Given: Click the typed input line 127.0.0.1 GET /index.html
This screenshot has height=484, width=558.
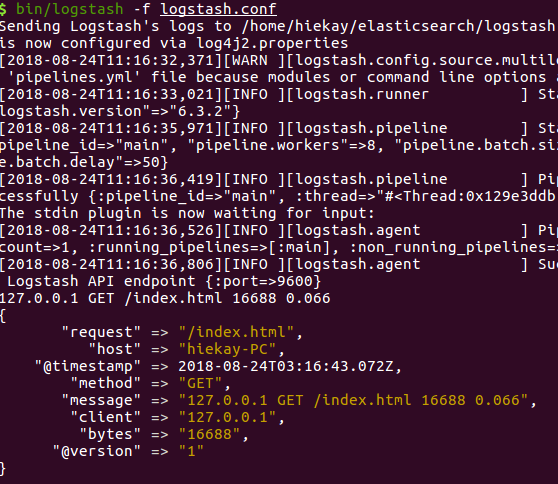Looking at the screenshot, I should [165, 298].
